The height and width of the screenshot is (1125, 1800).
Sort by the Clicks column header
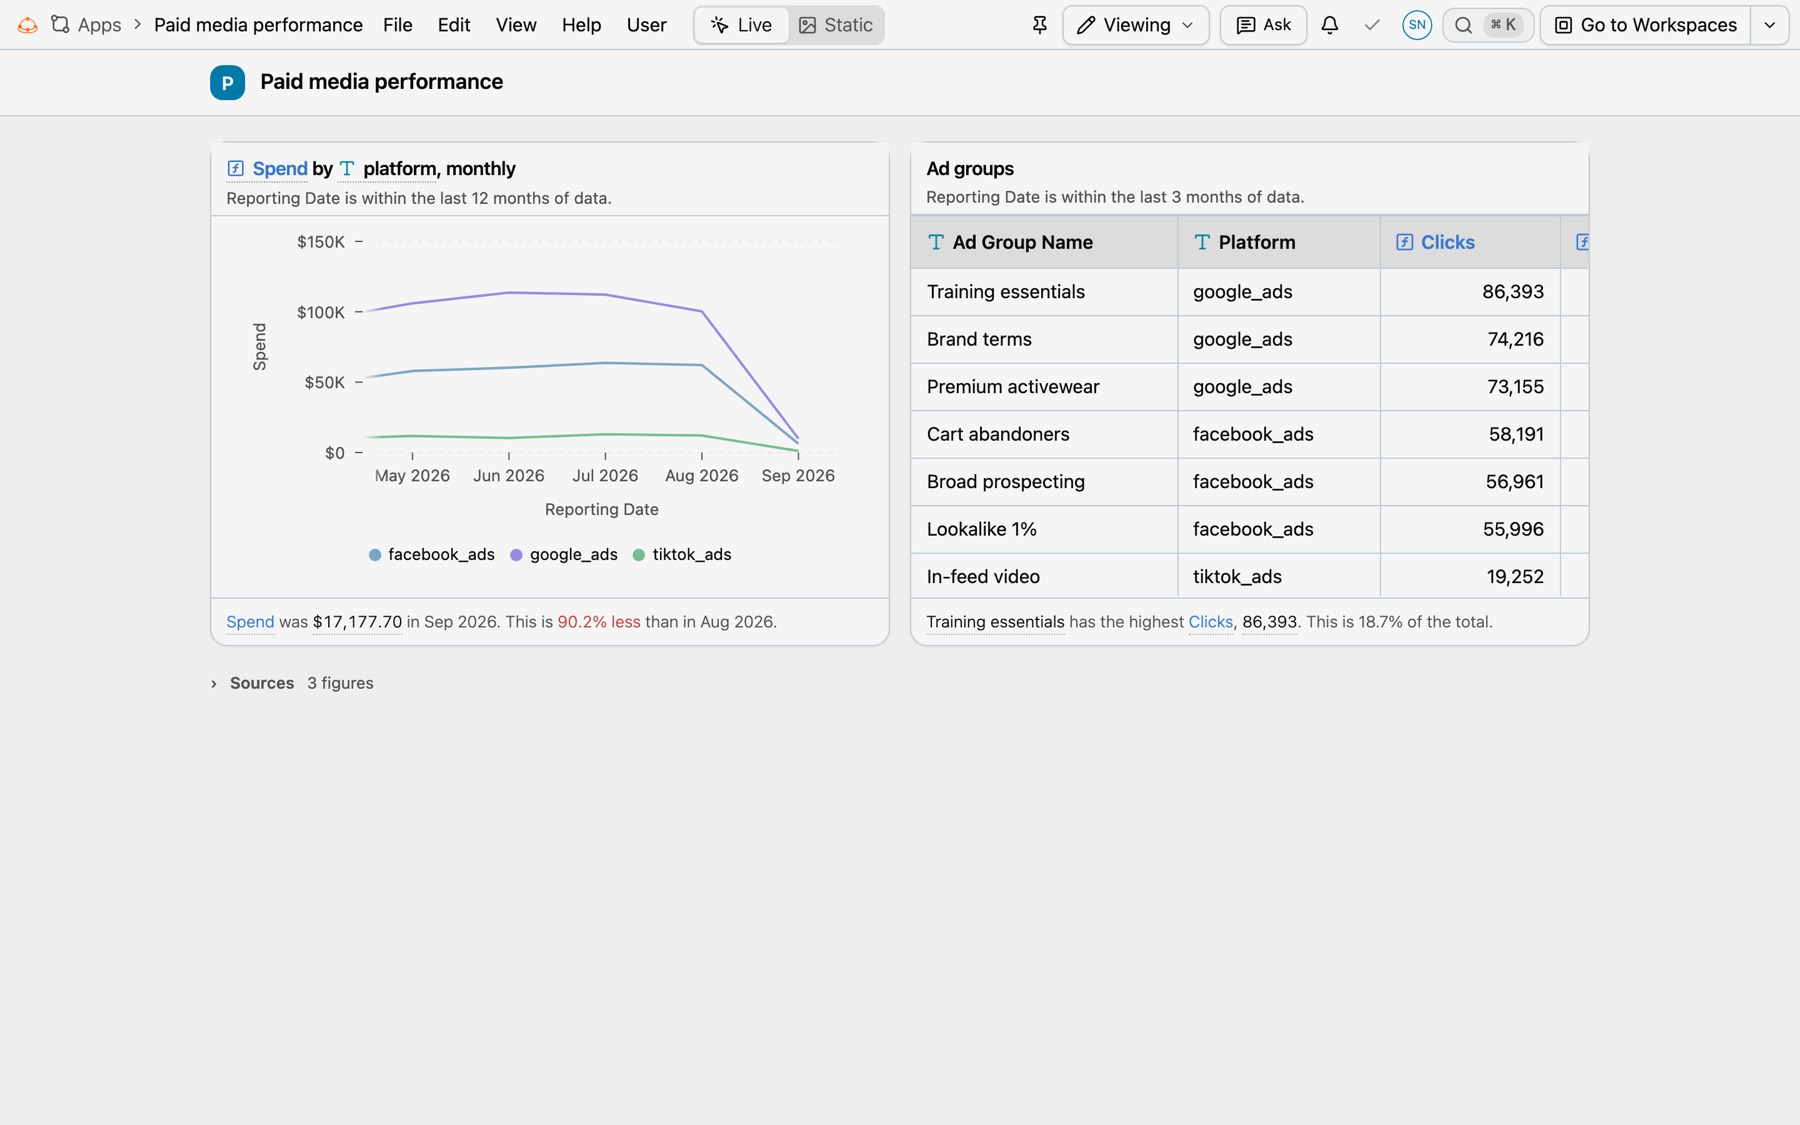(x=1470, y=242)
